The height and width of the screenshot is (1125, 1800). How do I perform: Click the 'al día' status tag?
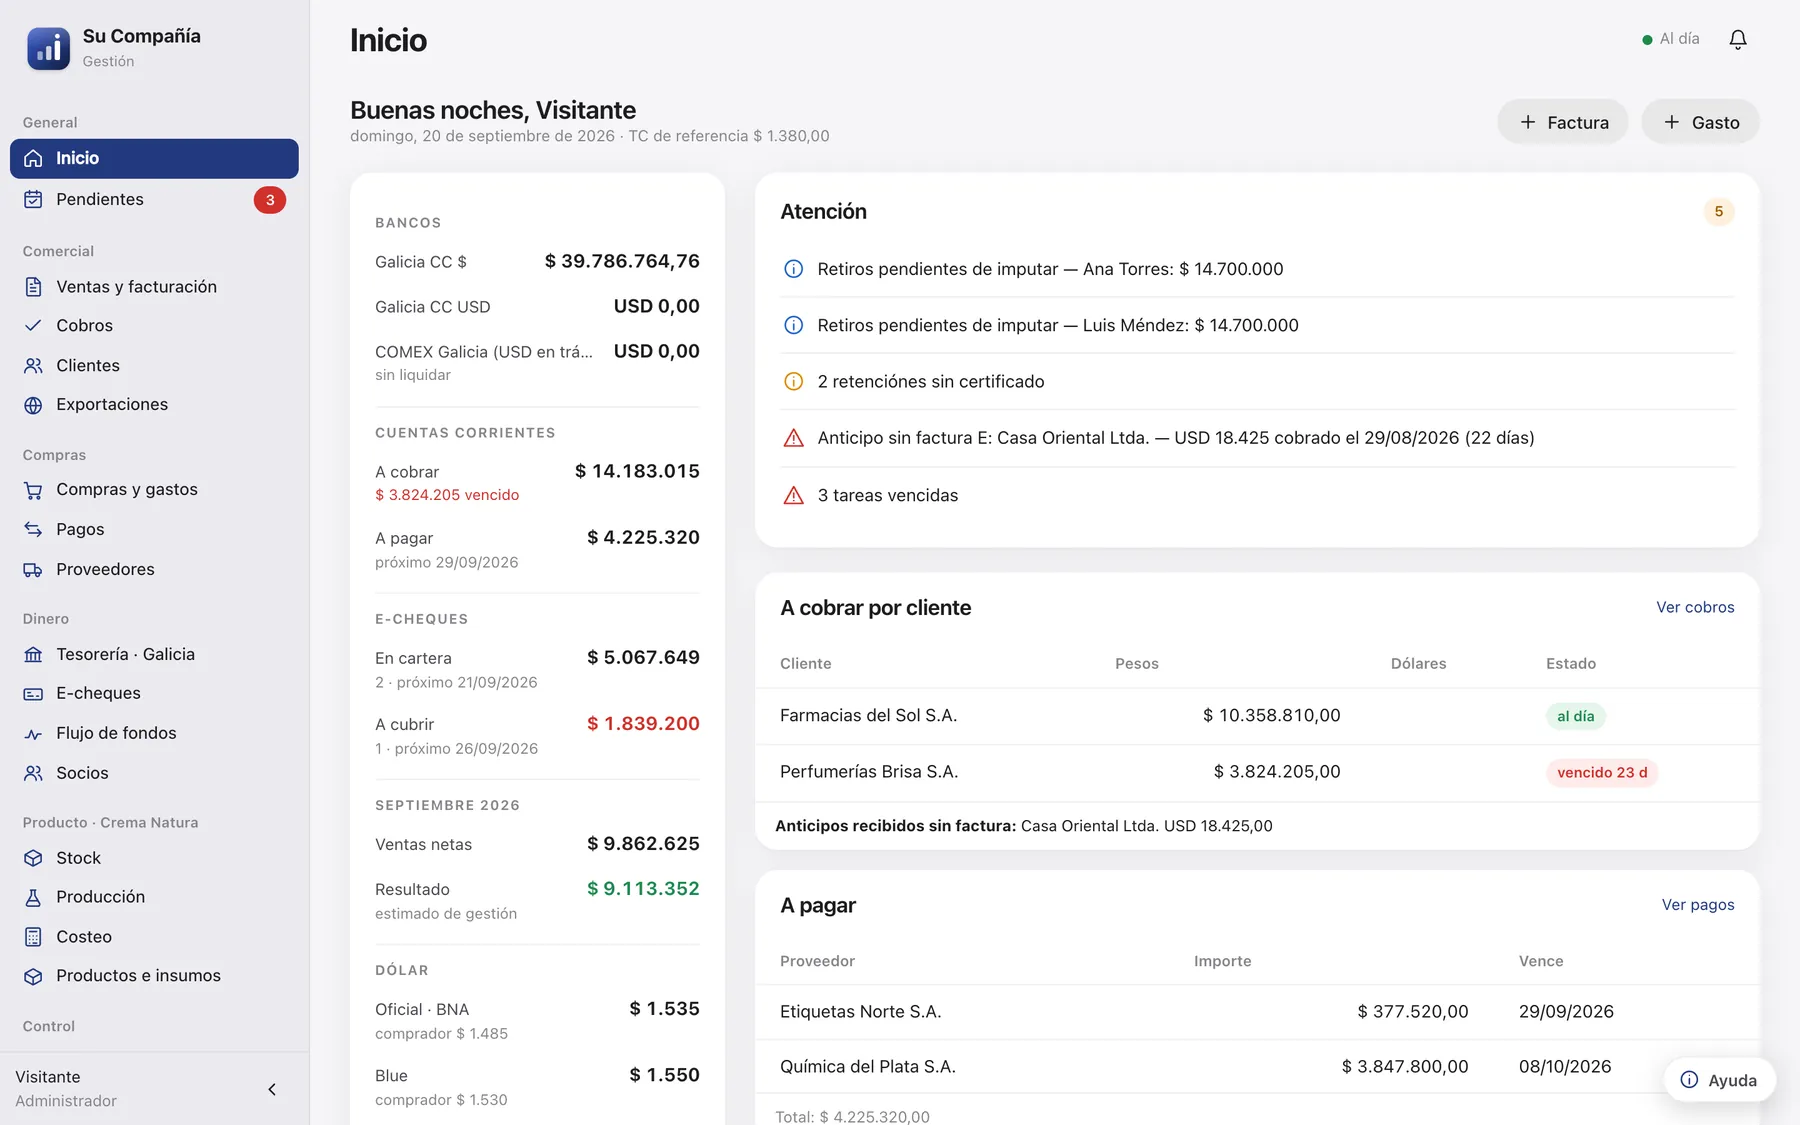pyautogui.click(x=1575, y=716)
